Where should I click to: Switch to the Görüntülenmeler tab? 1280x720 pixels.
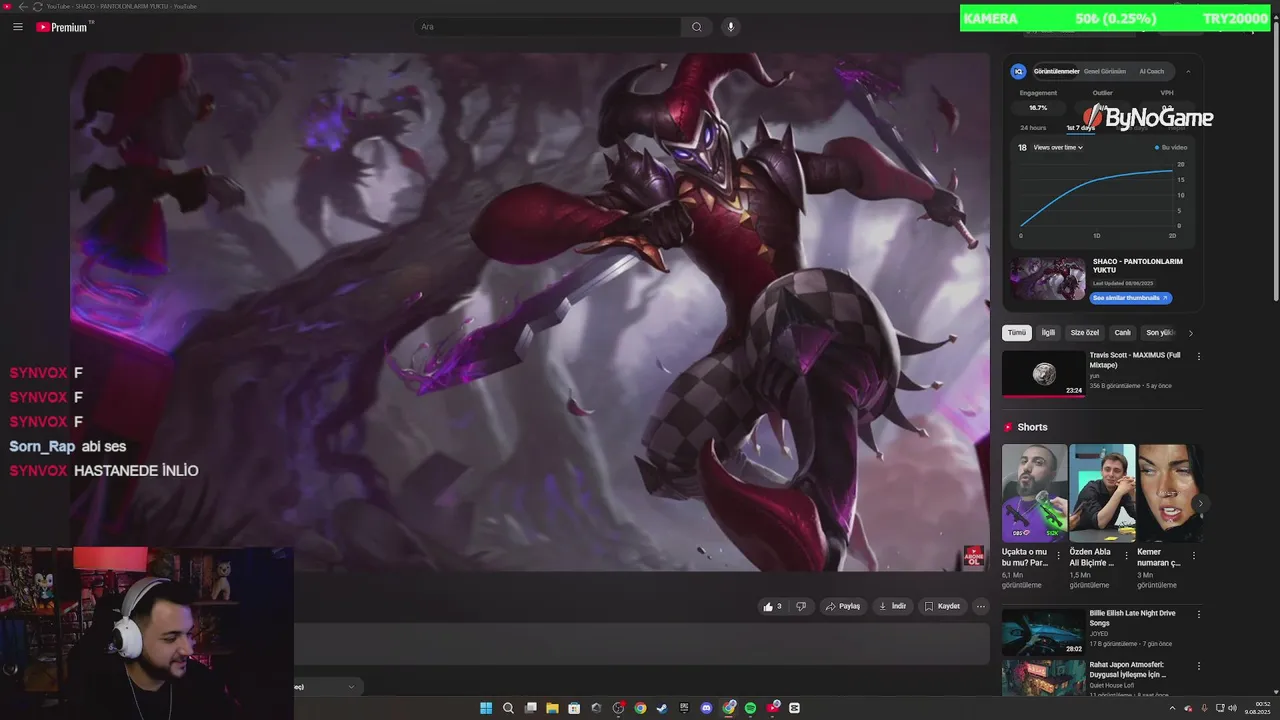pyautogui.click(x=1056, y=71)
